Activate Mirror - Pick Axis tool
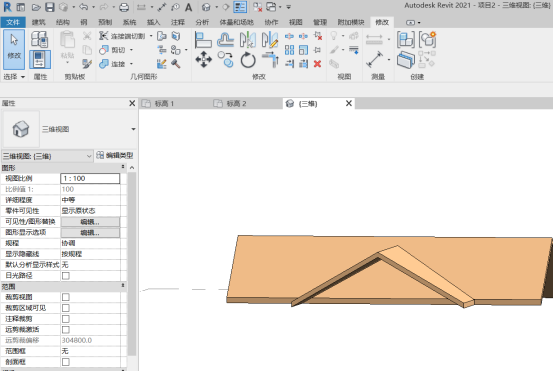Image resolution: width=553 pixels, height=371 pixels. (x=248, y=39)
